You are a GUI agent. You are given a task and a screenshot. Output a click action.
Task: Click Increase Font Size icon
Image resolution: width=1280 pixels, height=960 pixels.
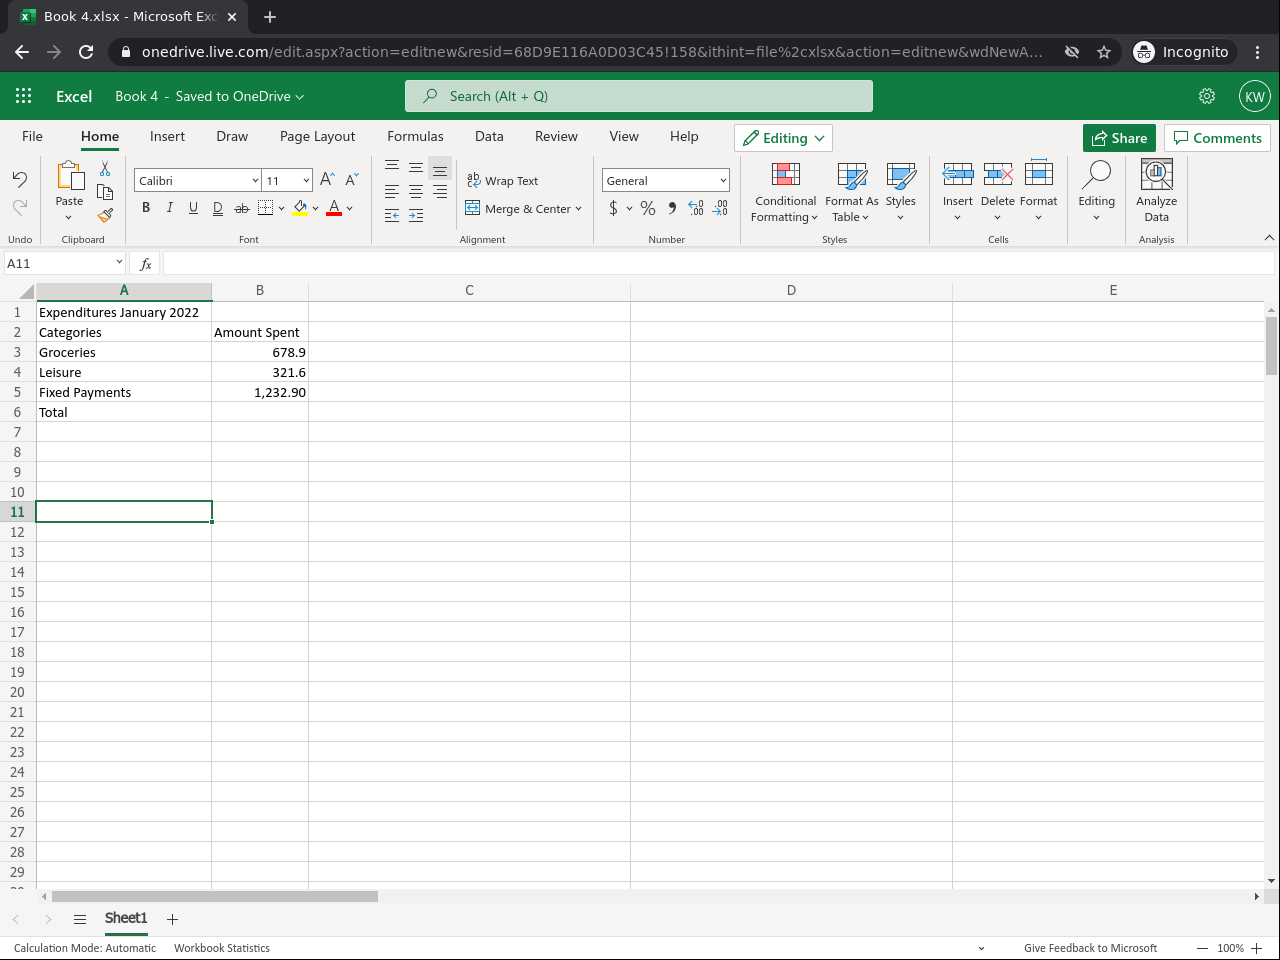(x=327, y=180)
